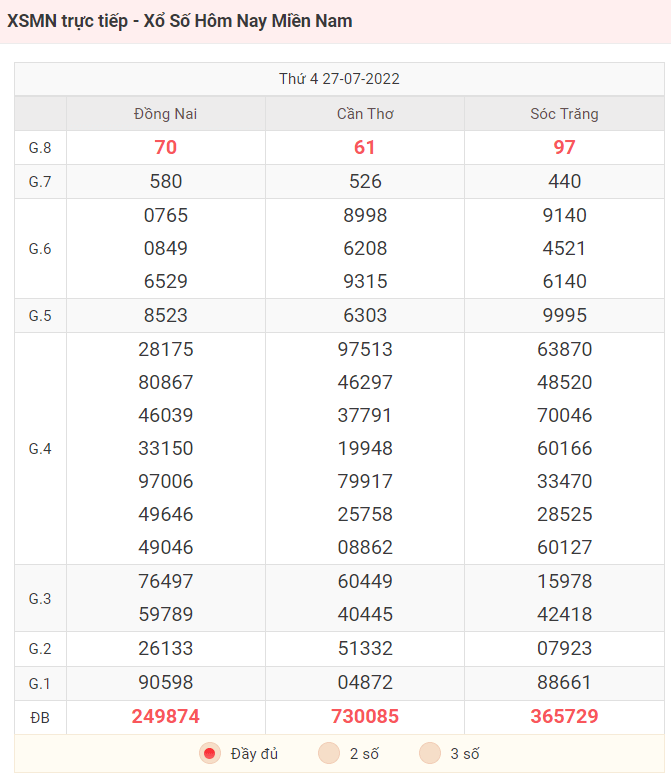Click the G.8 result 61 for Cần Thơ

pos(365,148)
